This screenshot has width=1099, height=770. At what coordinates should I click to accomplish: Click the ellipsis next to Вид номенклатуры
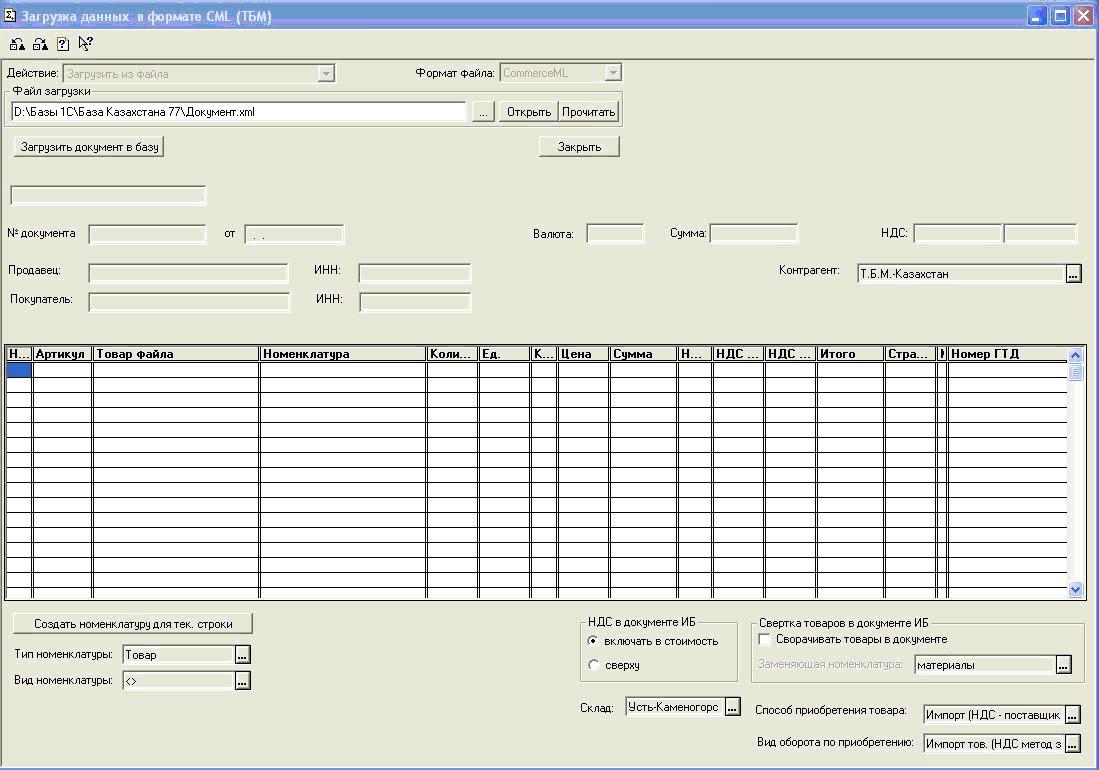coord(242,681)
